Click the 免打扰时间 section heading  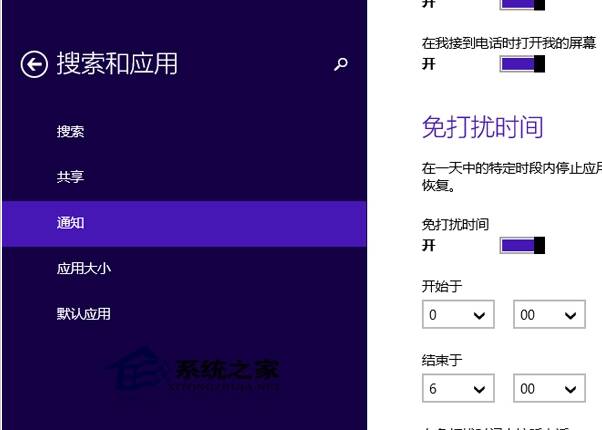483,127
